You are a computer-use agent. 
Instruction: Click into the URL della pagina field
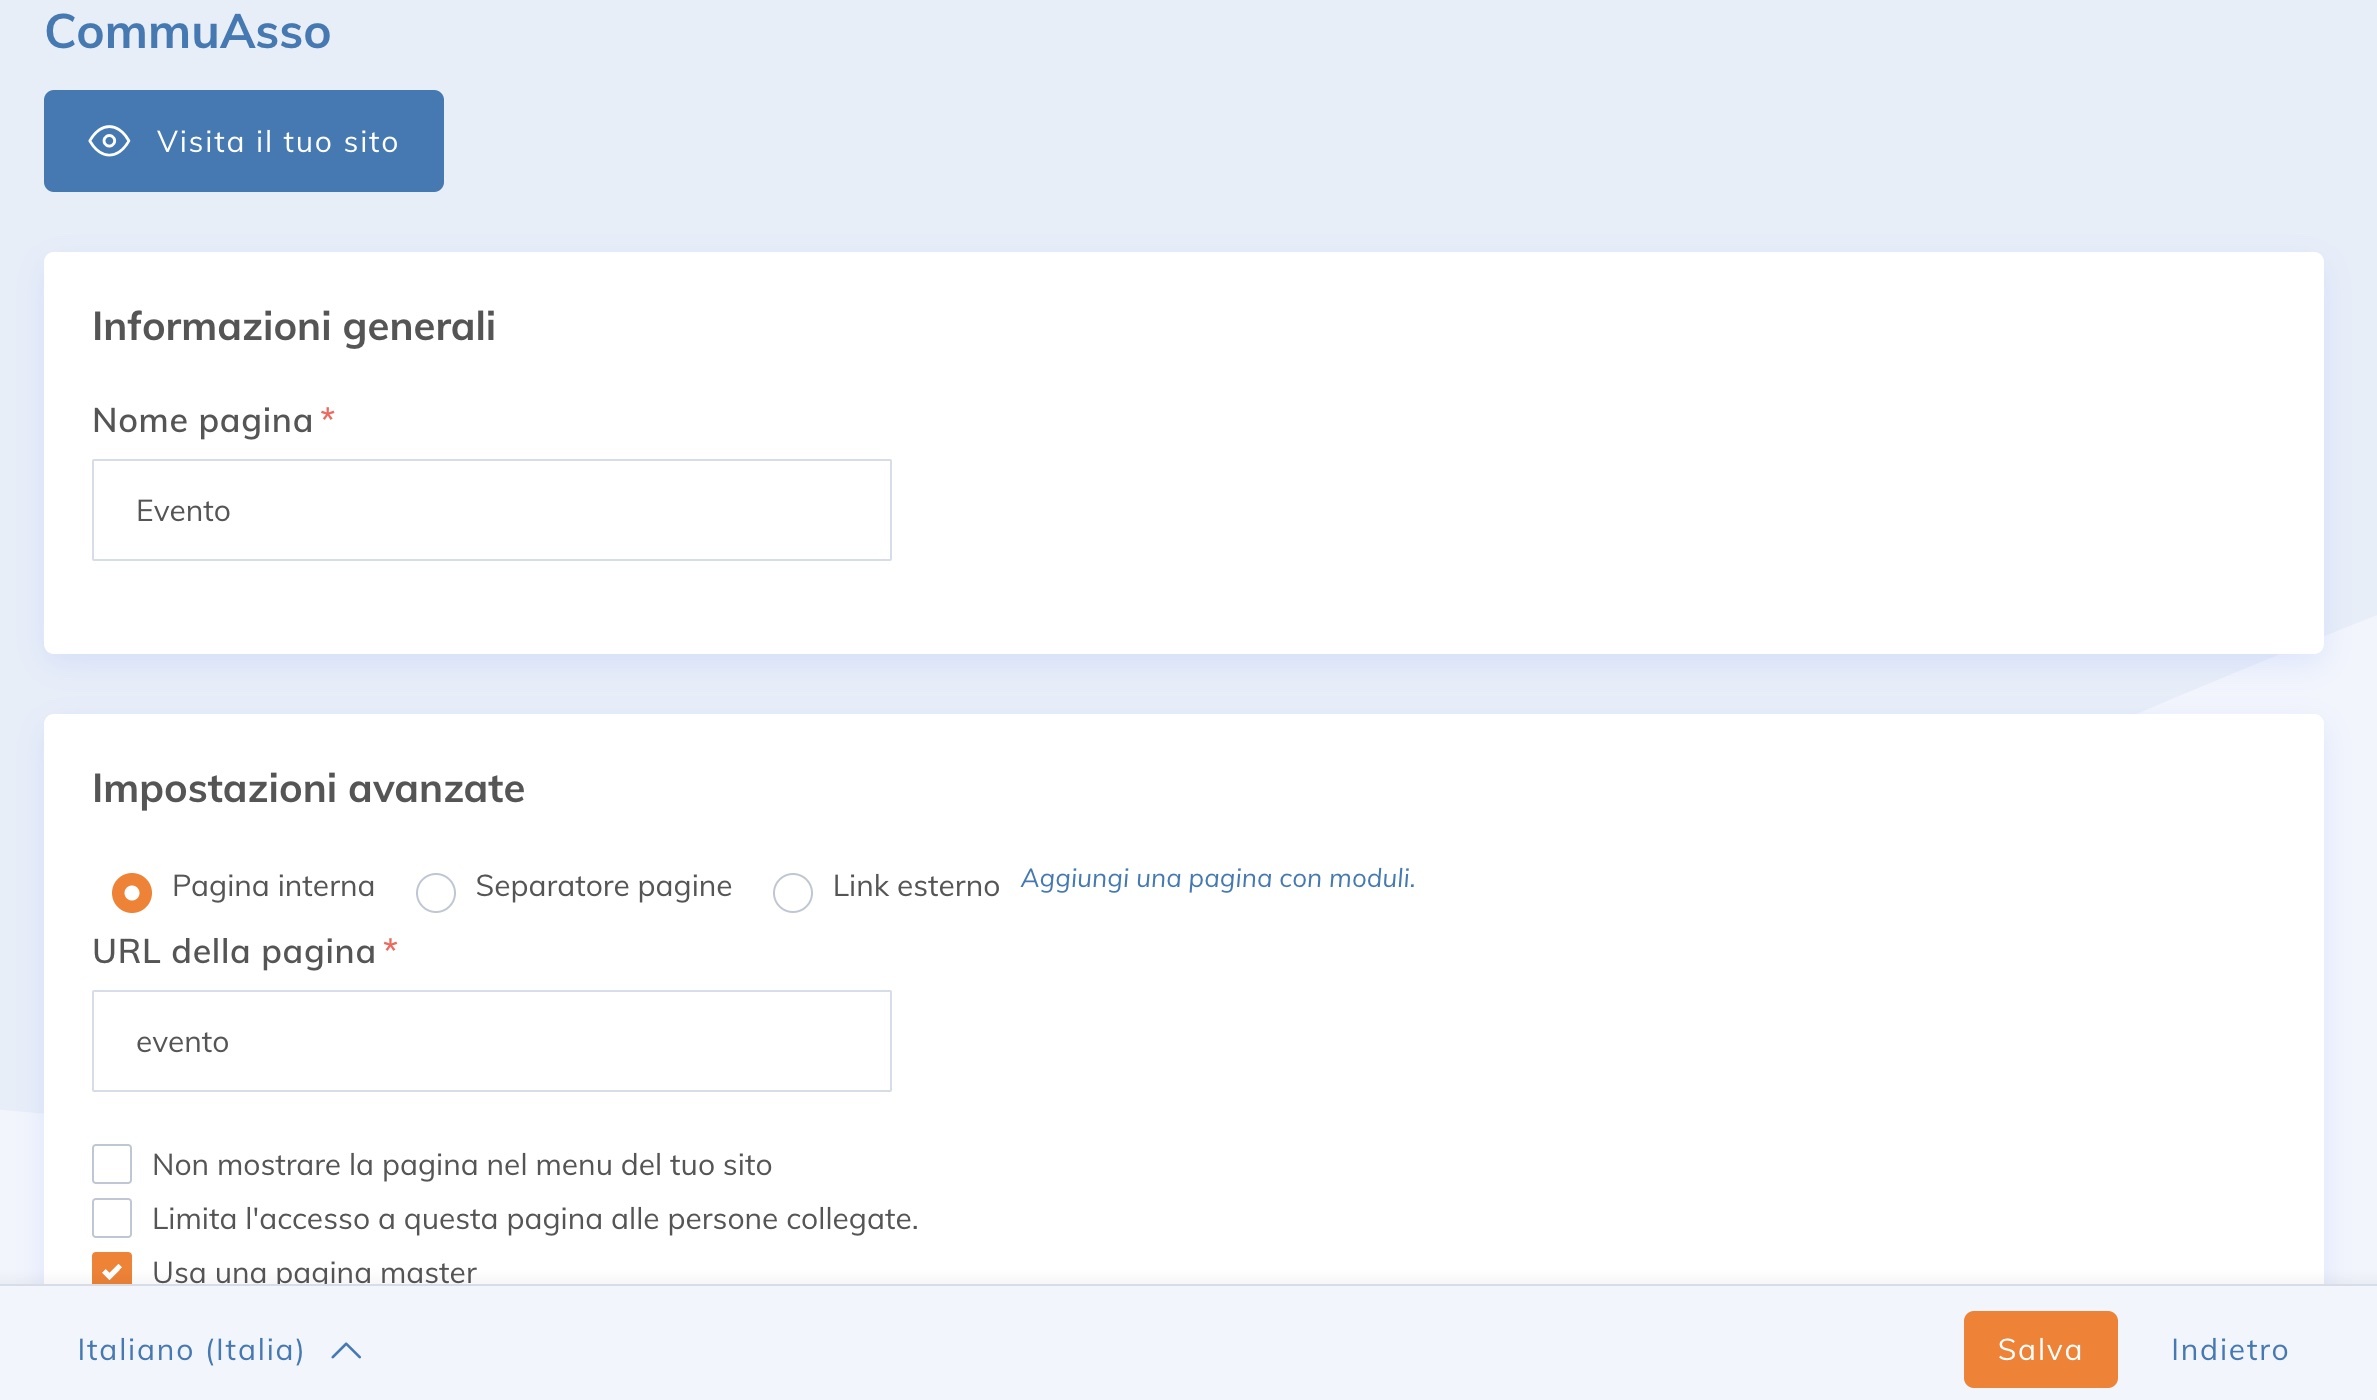click(x=491, y=1041)
